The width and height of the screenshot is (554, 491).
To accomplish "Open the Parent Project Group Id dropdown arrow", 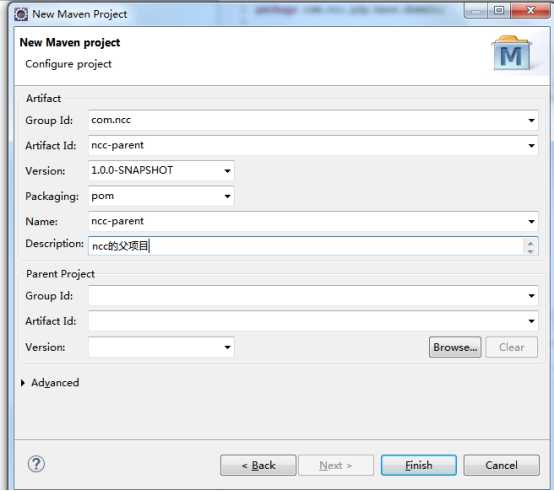I will click(531, 296).
